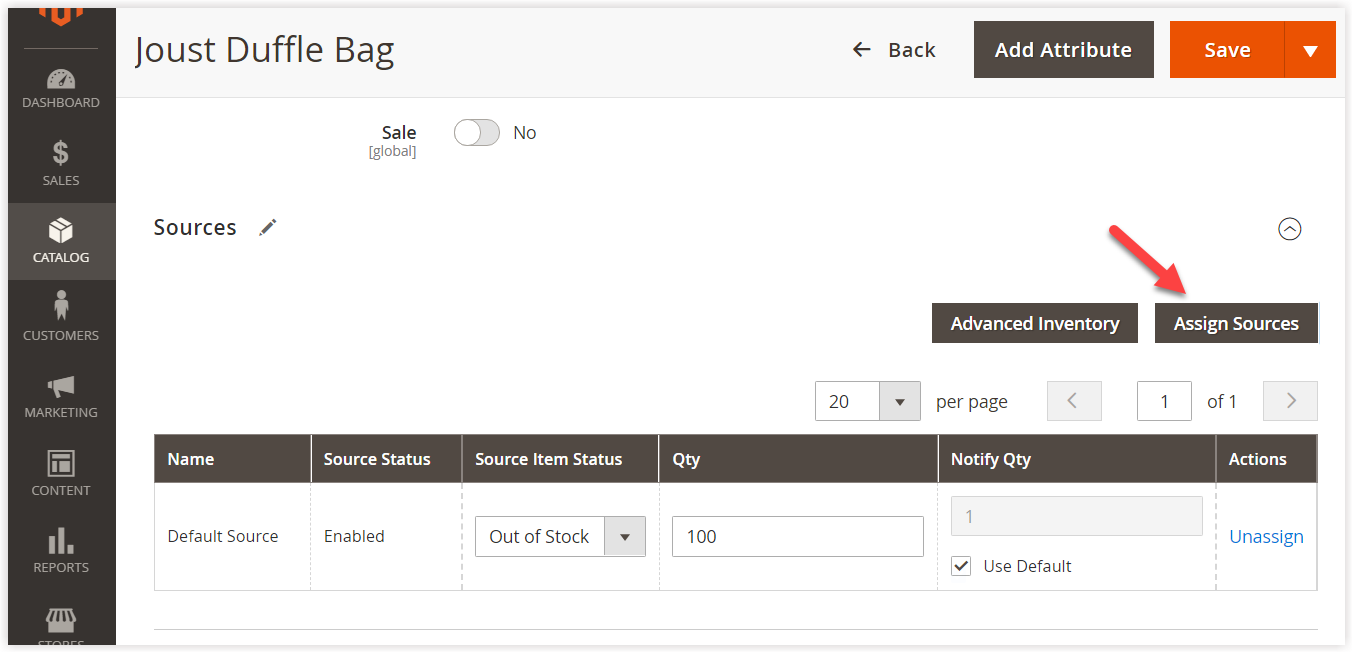Unassign the Default Source
Viewport: 1353px width, 653px height.
(1266, 536)
